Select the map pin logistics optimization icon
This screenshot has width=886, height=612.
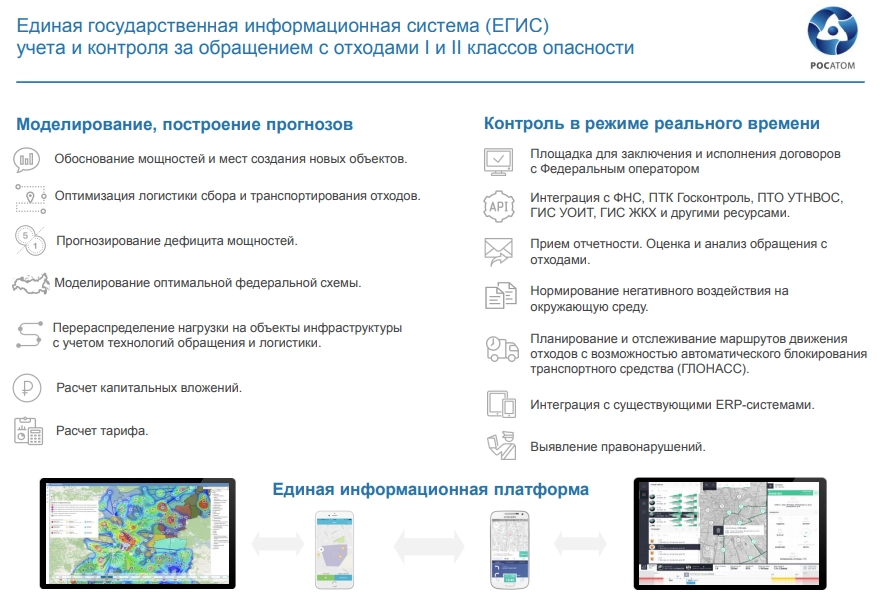tap(30, 197)
